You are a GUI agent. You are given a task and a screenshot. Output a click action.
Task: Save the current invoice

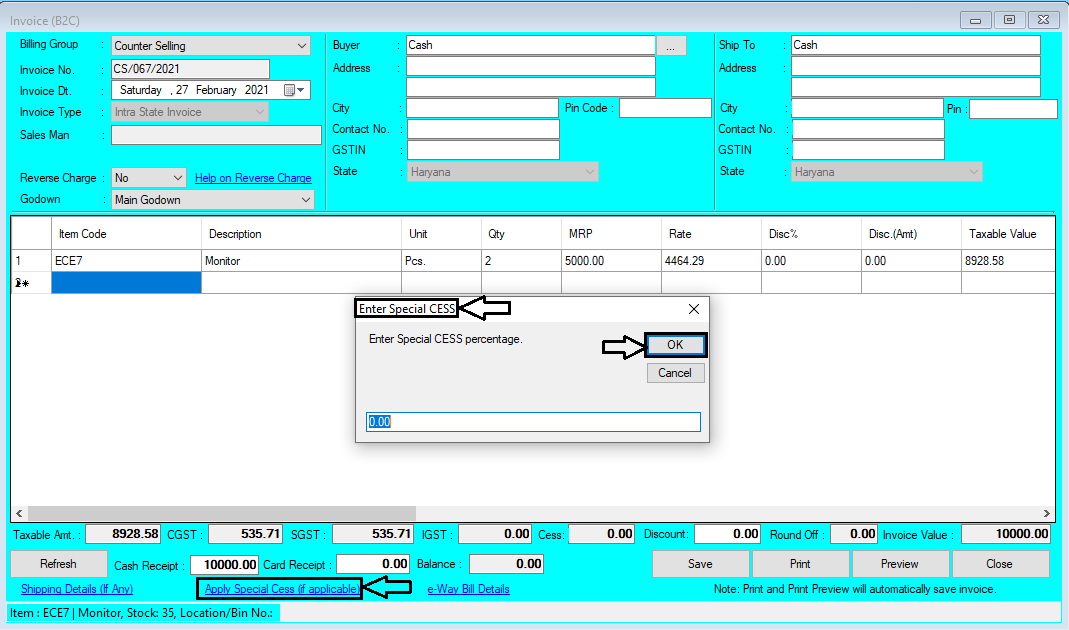click(699, 563)
